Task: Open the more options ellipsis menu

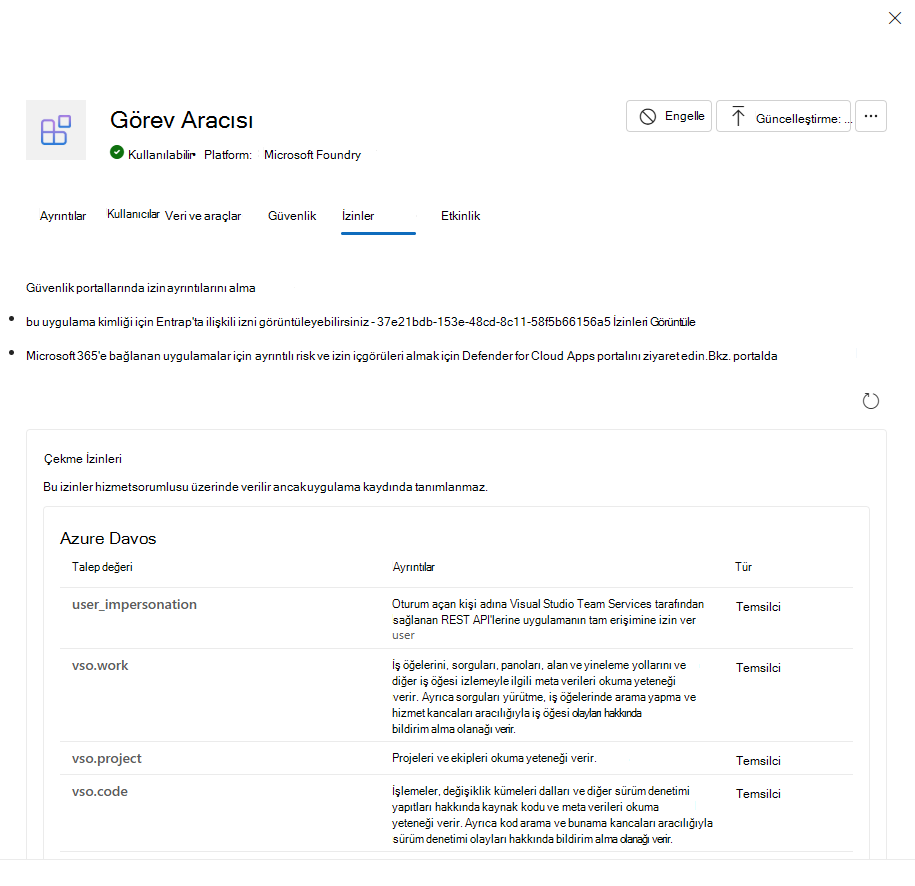Action: click(871, 116)
